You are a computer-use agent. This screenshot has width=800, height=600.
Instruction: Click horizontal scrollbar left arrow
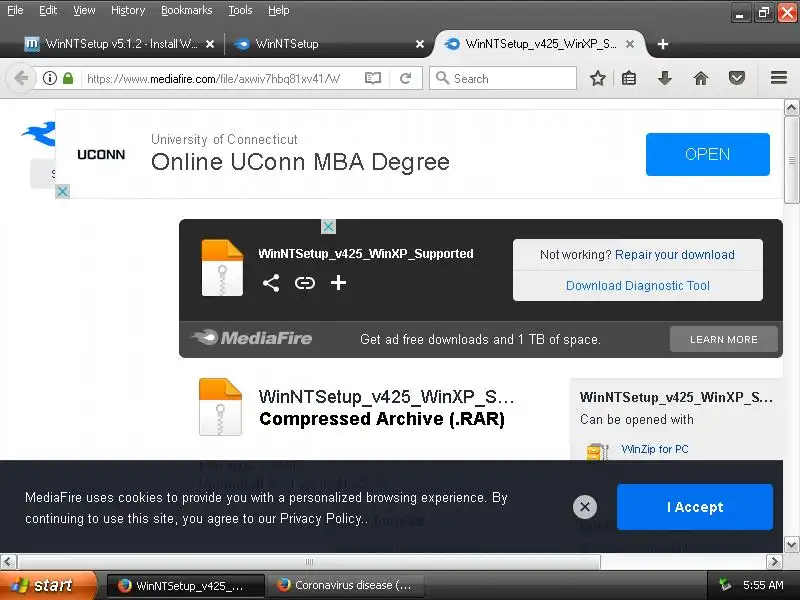point(8,562)
